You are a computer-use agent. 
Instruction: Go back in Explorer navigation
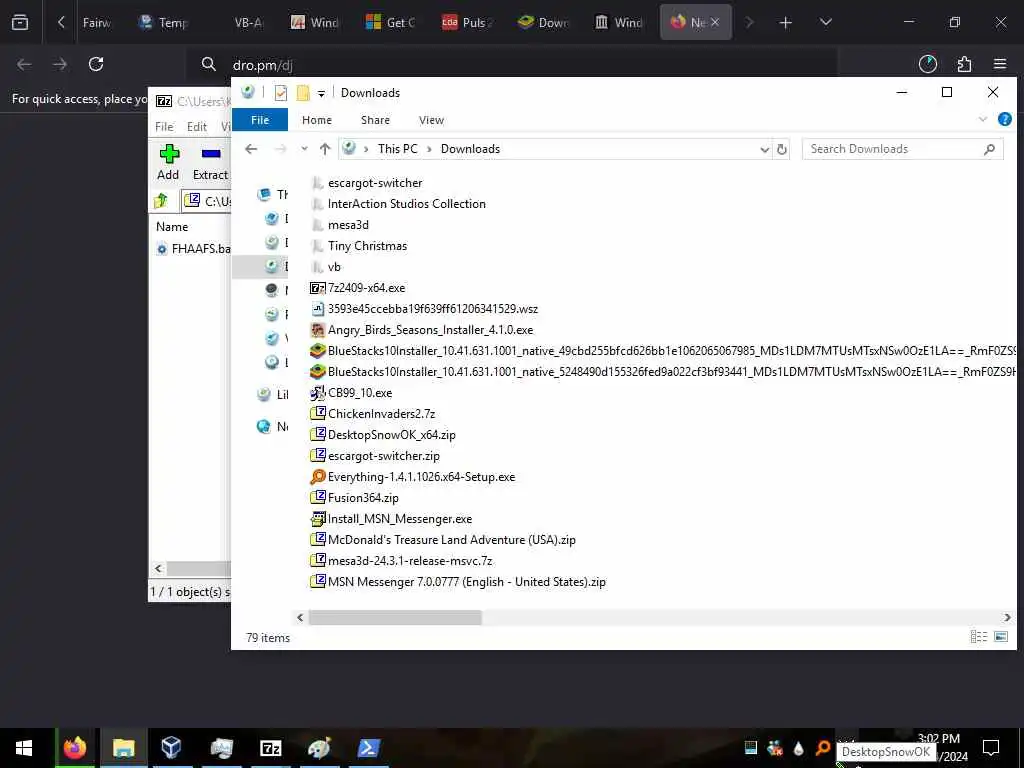[251, 150]
